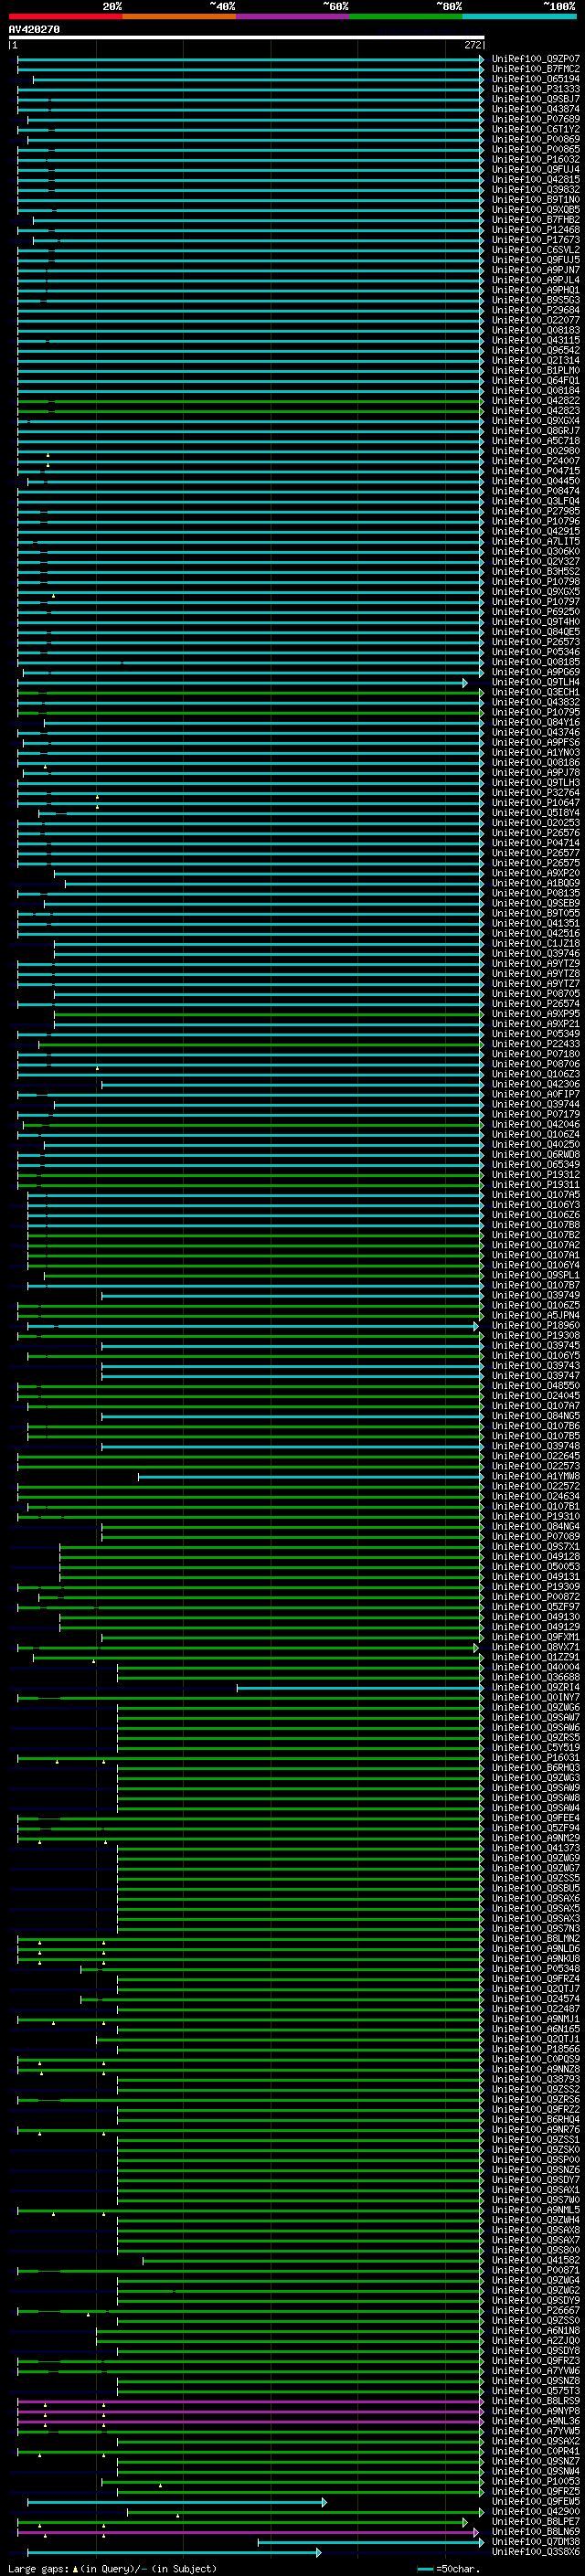The height and width of the screenshot is (2576, 585).
Task: Select the label UniRef100_P10053
Action: pyautogui.click(x=536, y=2481)
